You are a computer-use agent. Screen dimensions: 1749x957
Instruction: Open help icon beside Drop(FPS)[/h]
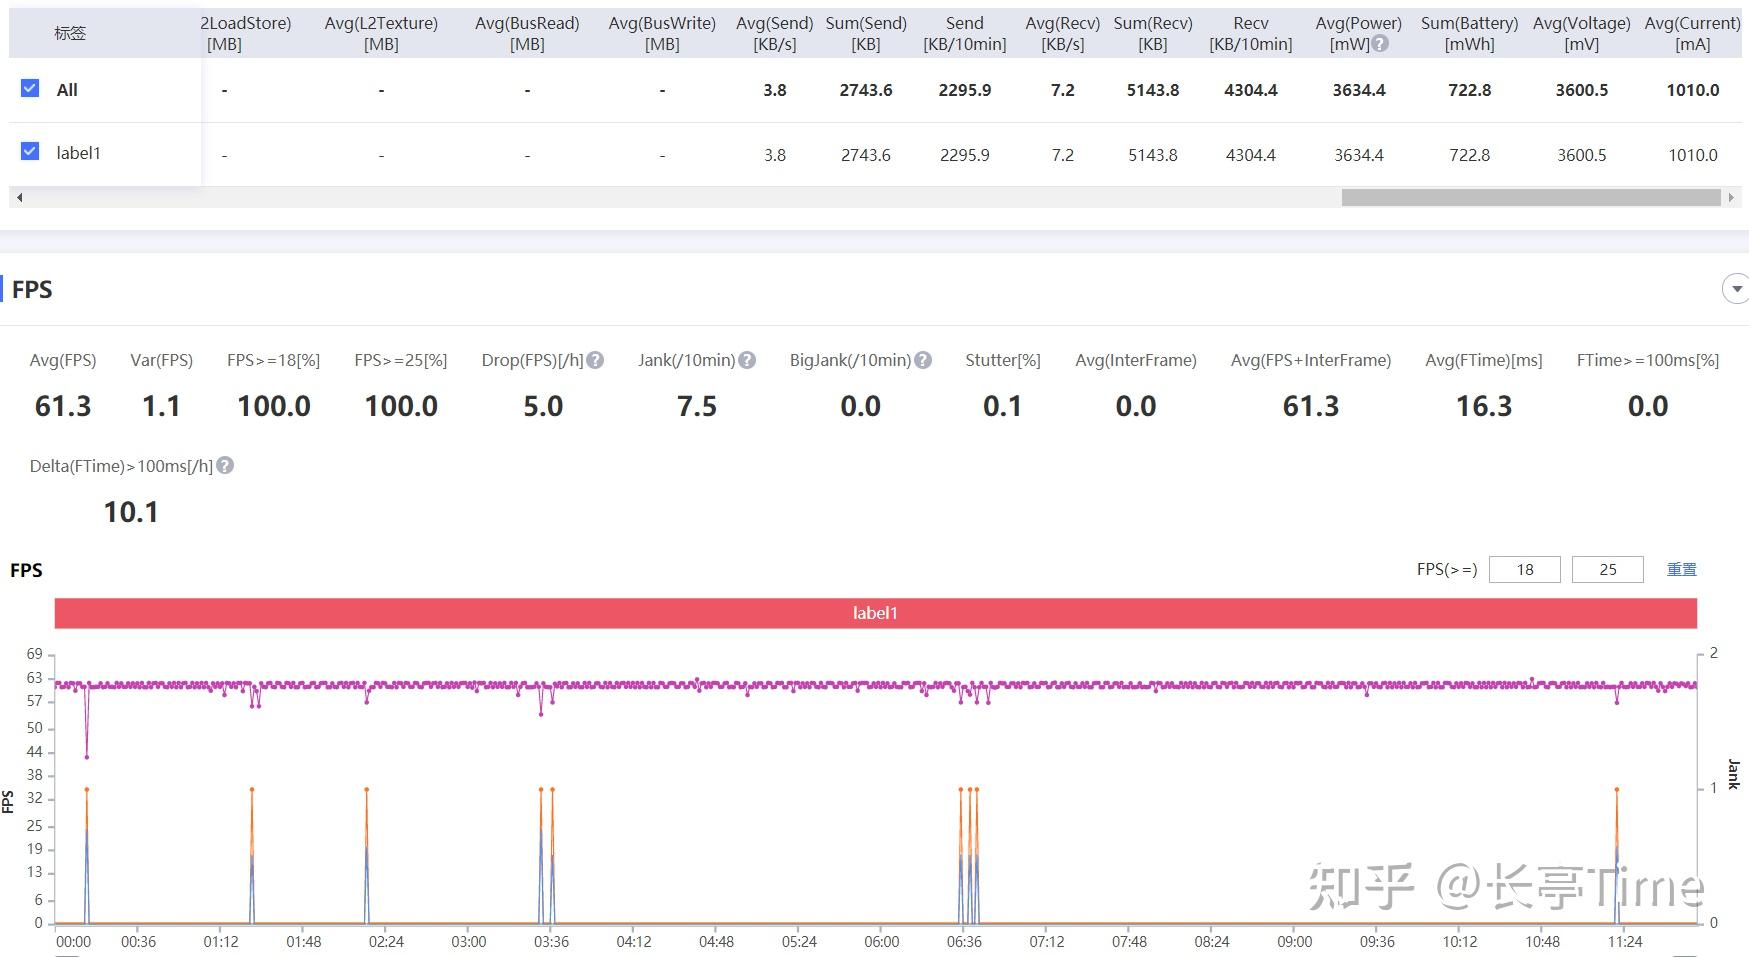click(595, 360)
